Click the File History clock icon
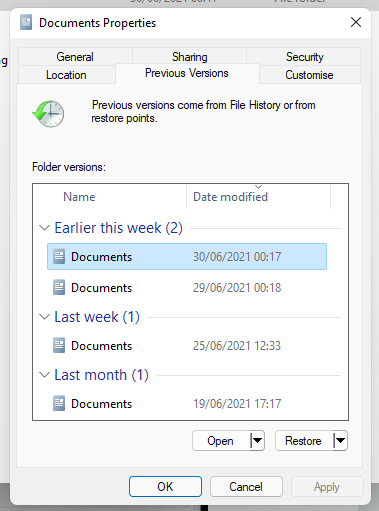The image size is (379, 511). click(x=48, y=113)
